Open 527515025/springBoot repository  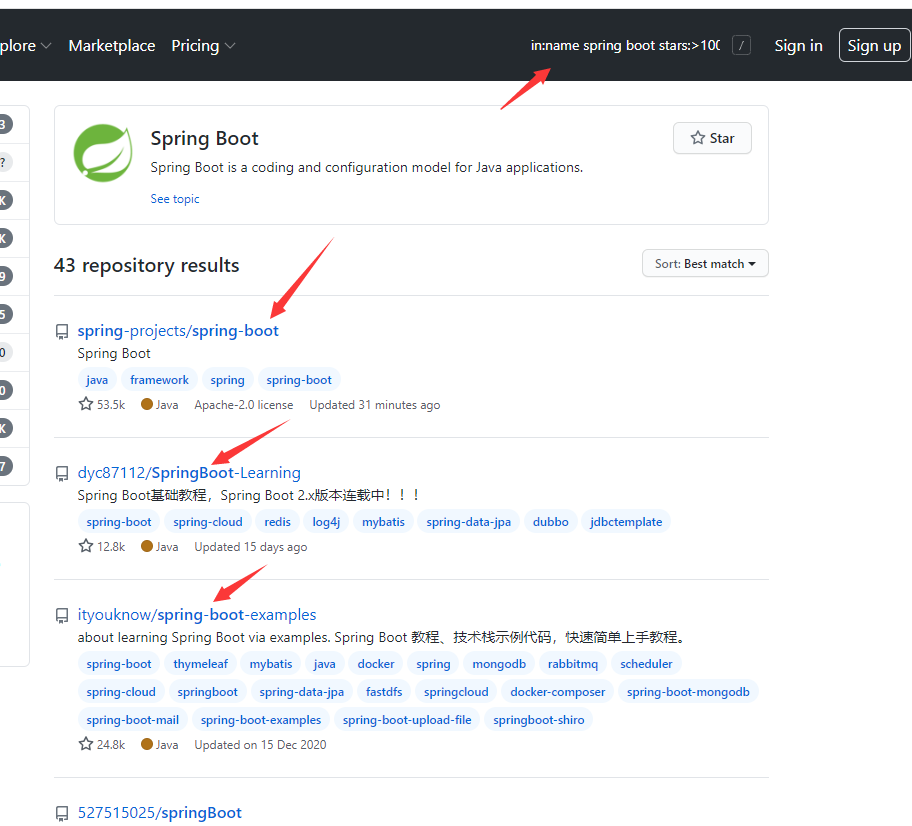click(159, 813)
